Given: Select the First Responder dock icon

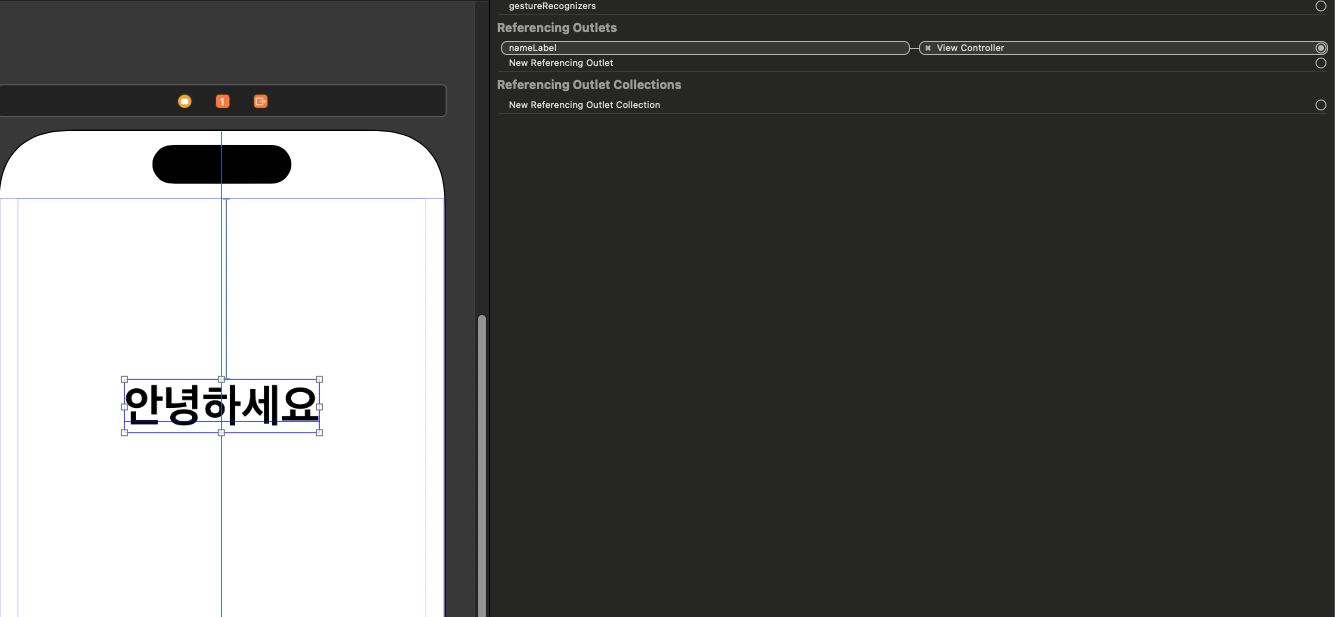Looking at the screenshot, I should click(x=223, y=101).
